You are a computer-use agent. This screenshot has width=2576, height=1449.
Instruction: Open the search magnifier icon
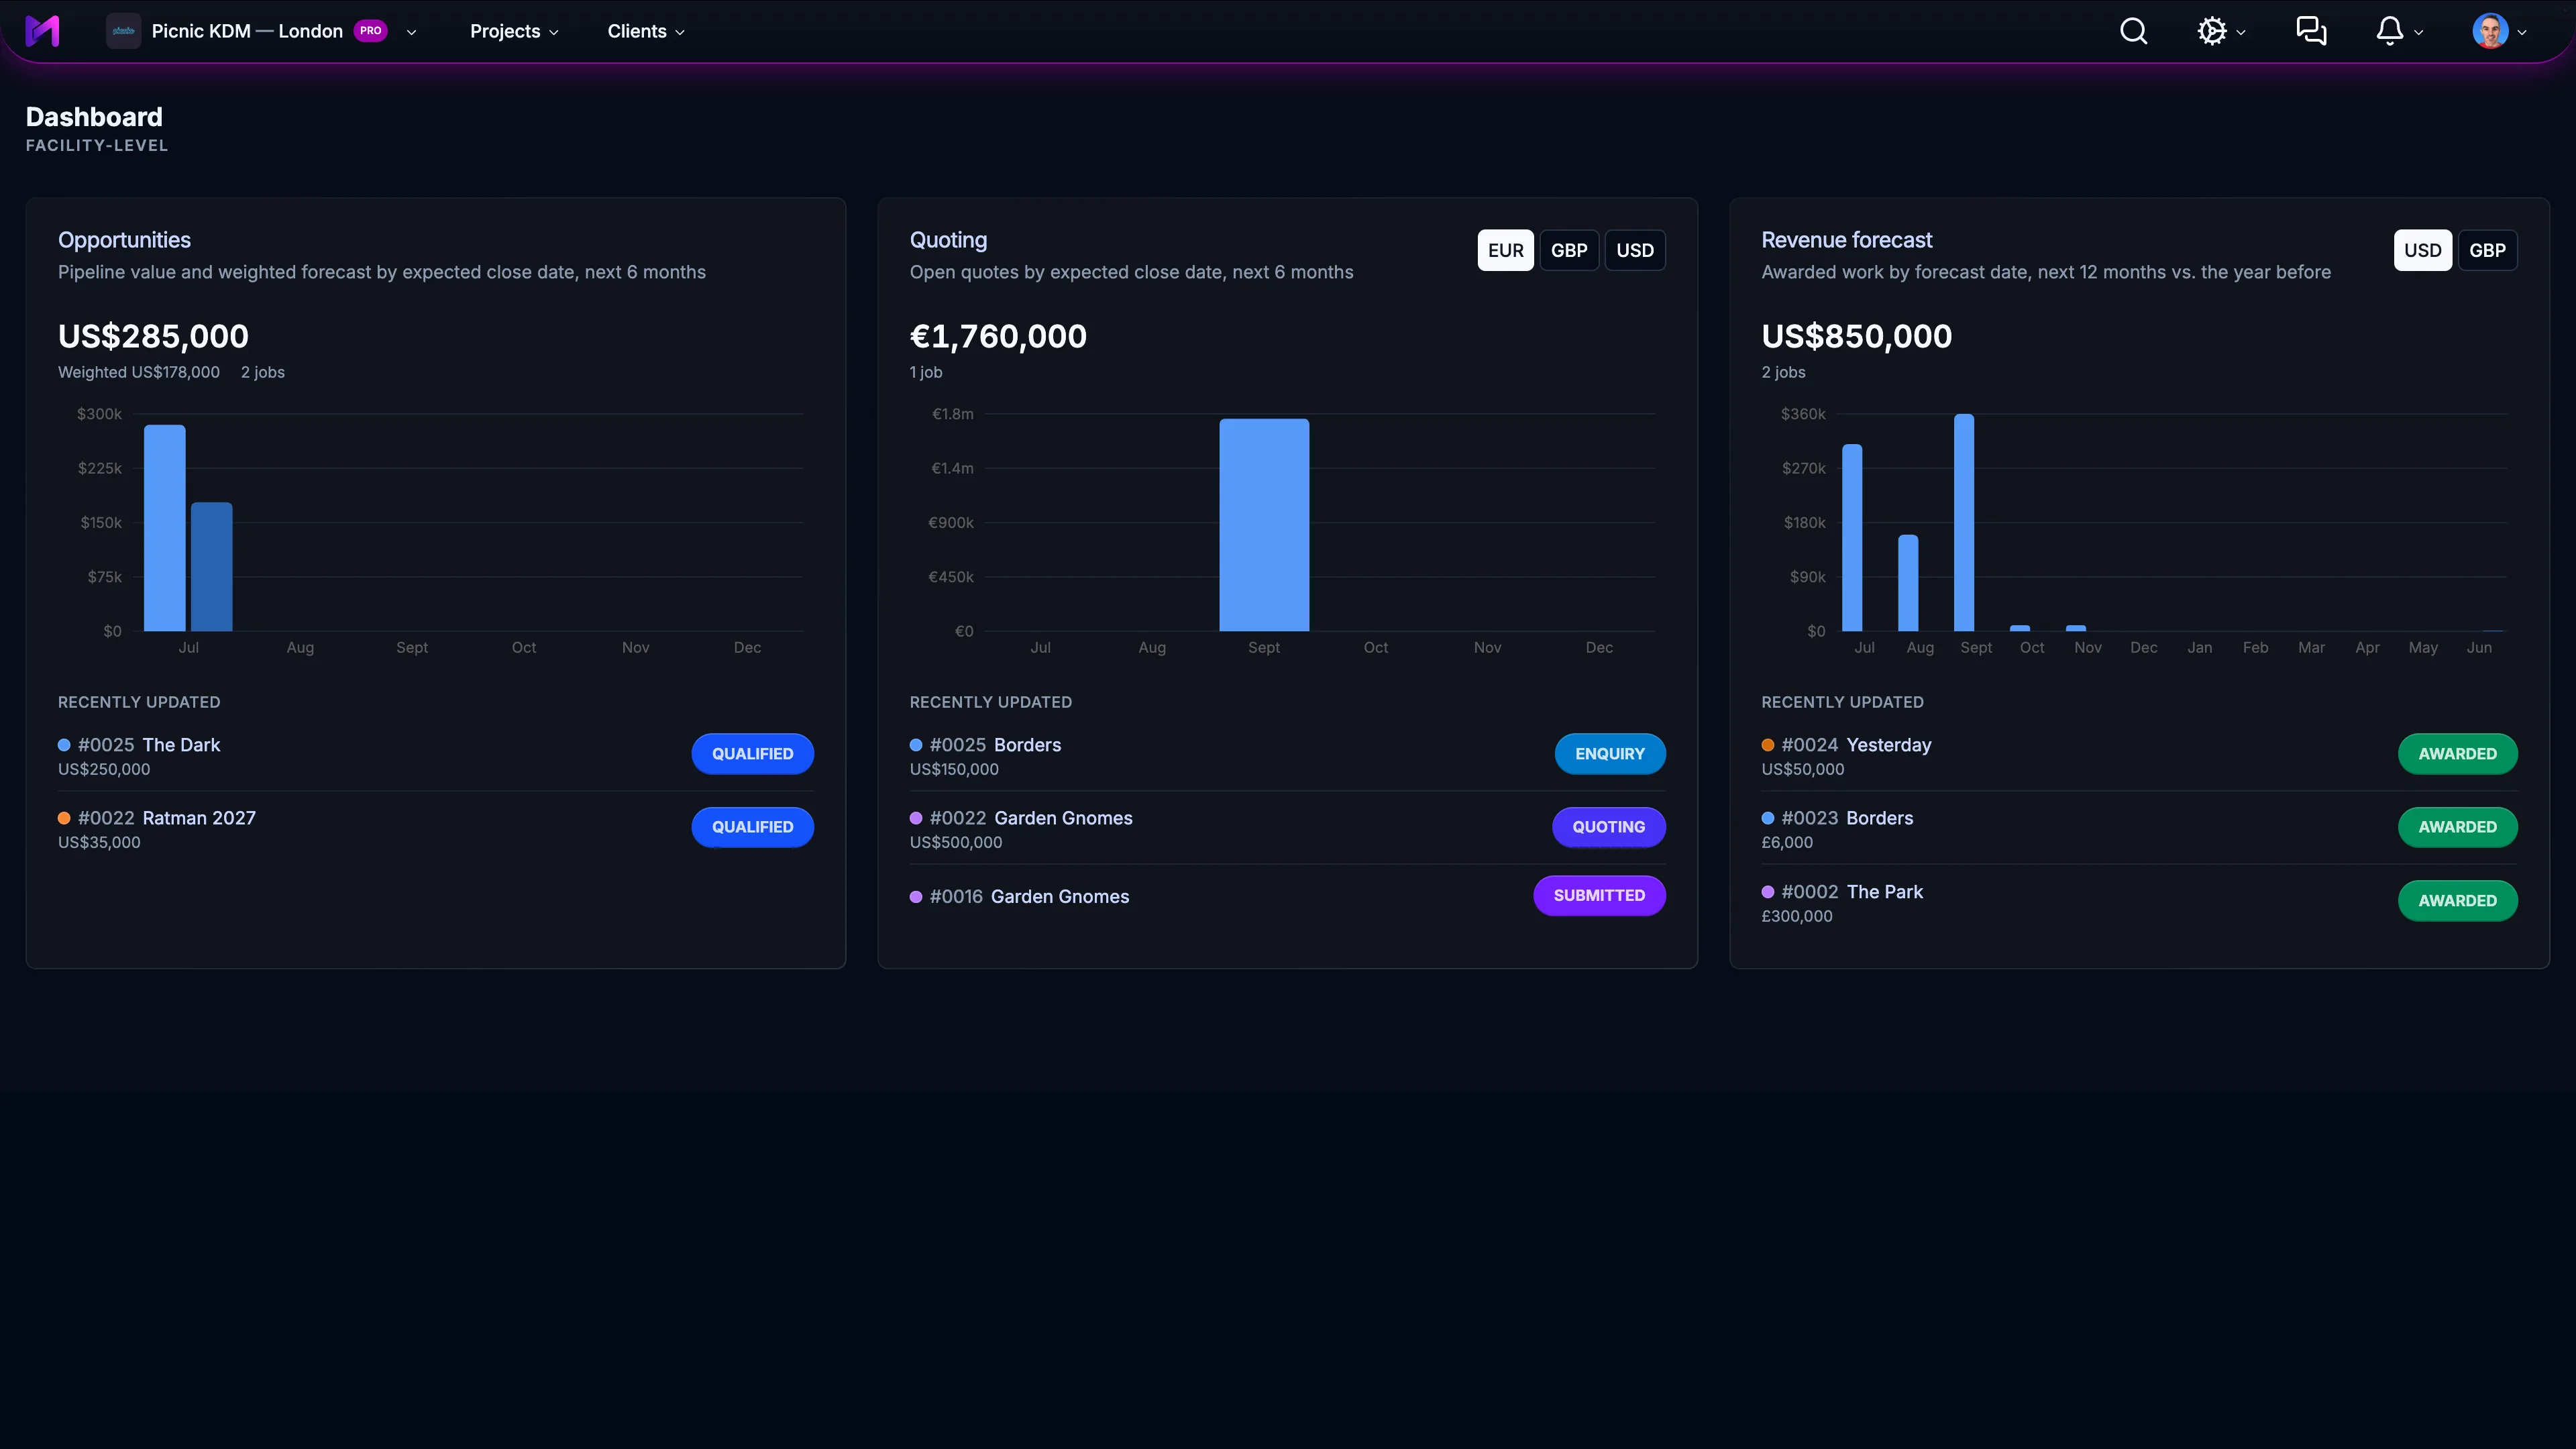2133,31
